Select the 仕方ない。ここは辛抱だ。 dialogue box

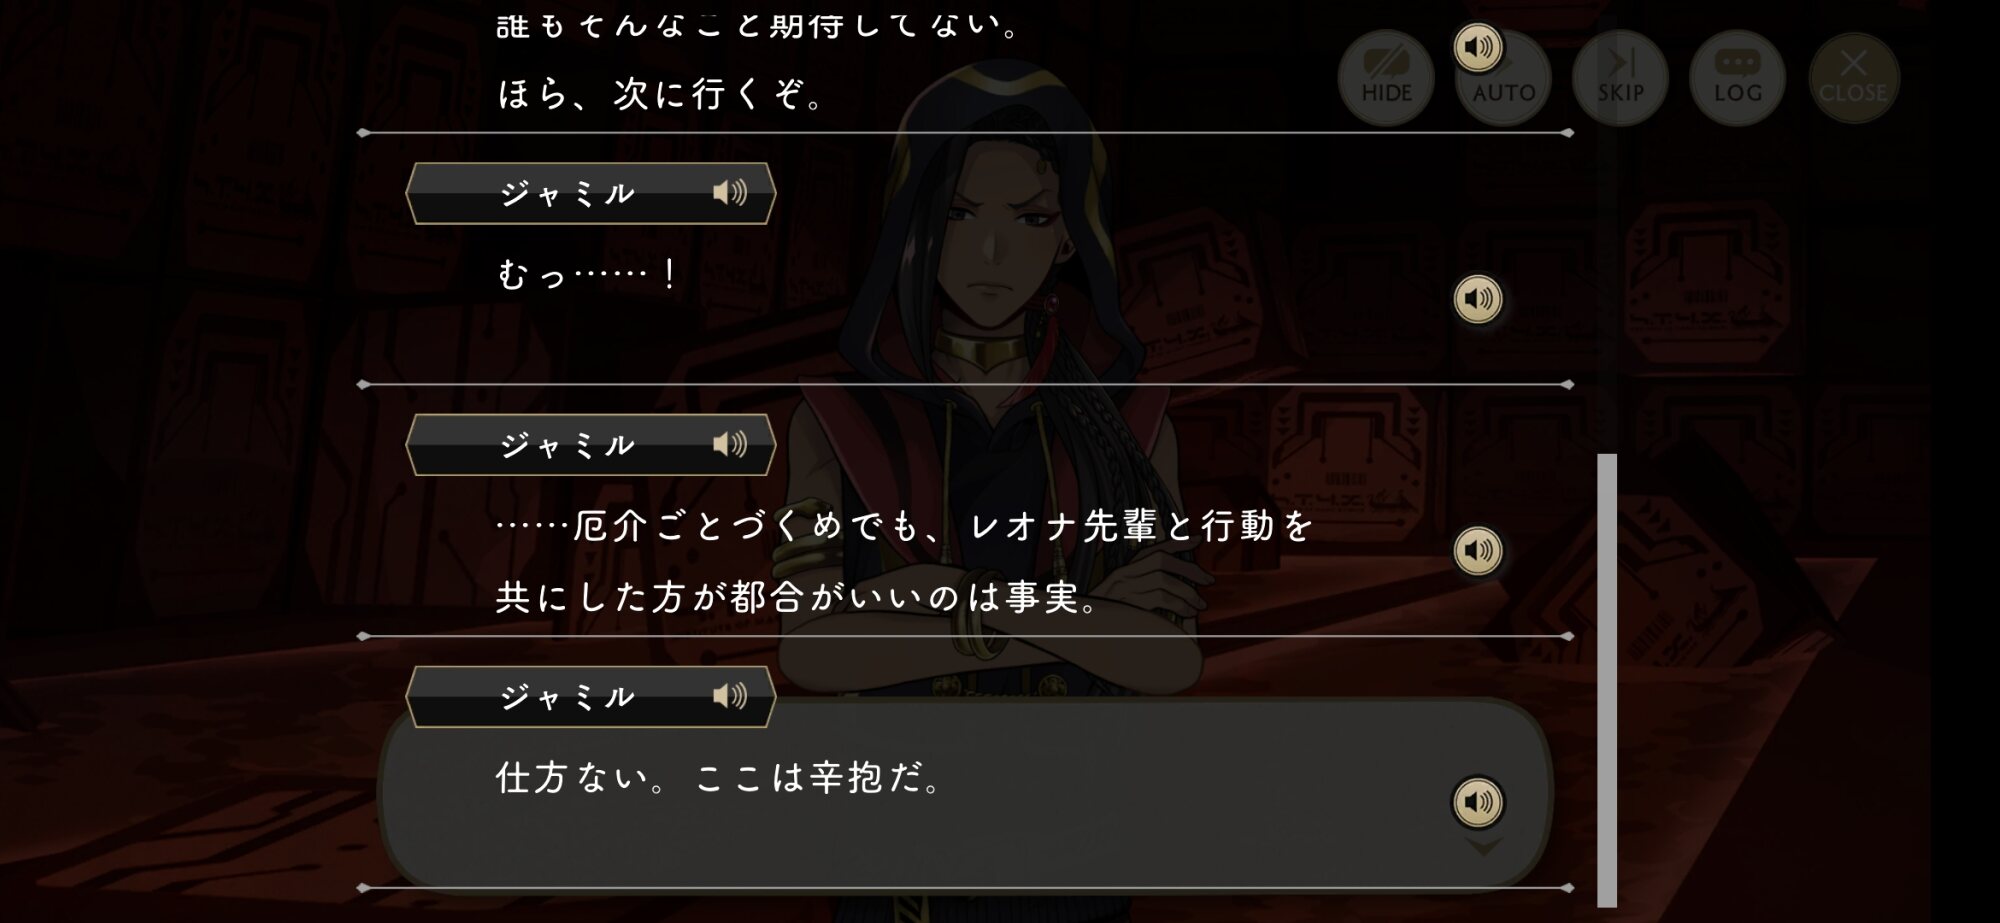tap(965, 792)
